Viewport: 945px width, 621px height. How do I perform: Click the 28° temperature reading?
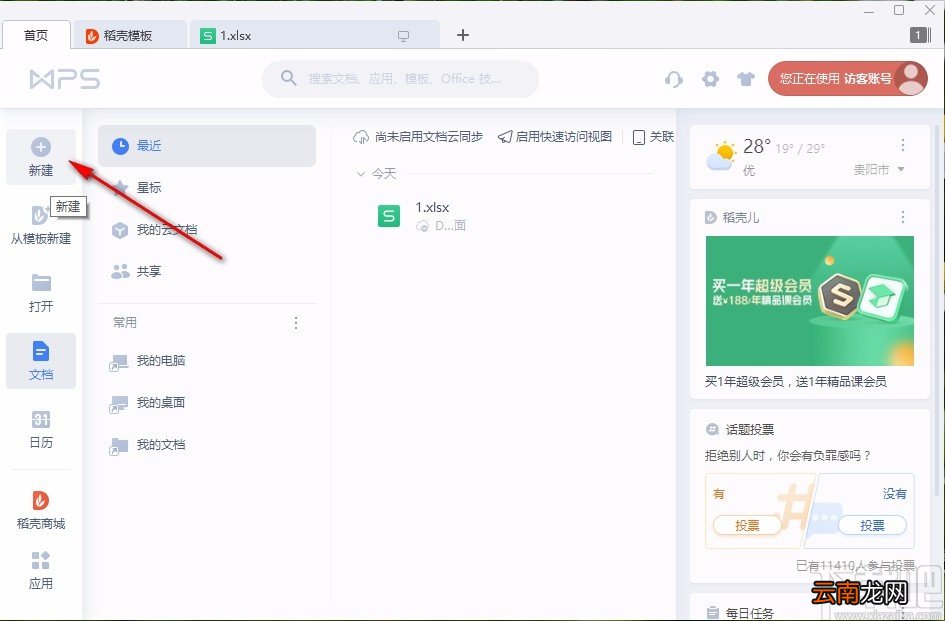pos(756,146)
